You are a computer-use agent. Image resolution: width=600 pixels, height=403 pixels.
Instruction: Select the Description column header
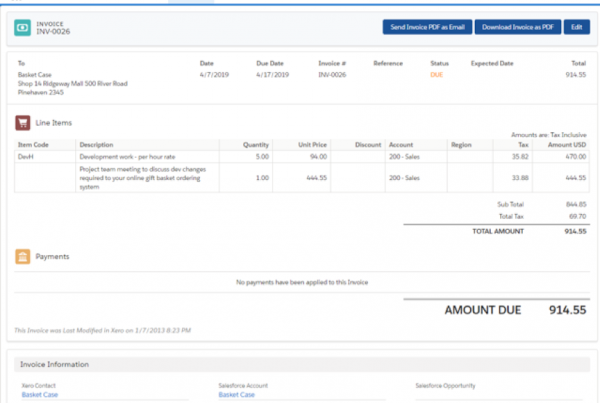point(97,144)
